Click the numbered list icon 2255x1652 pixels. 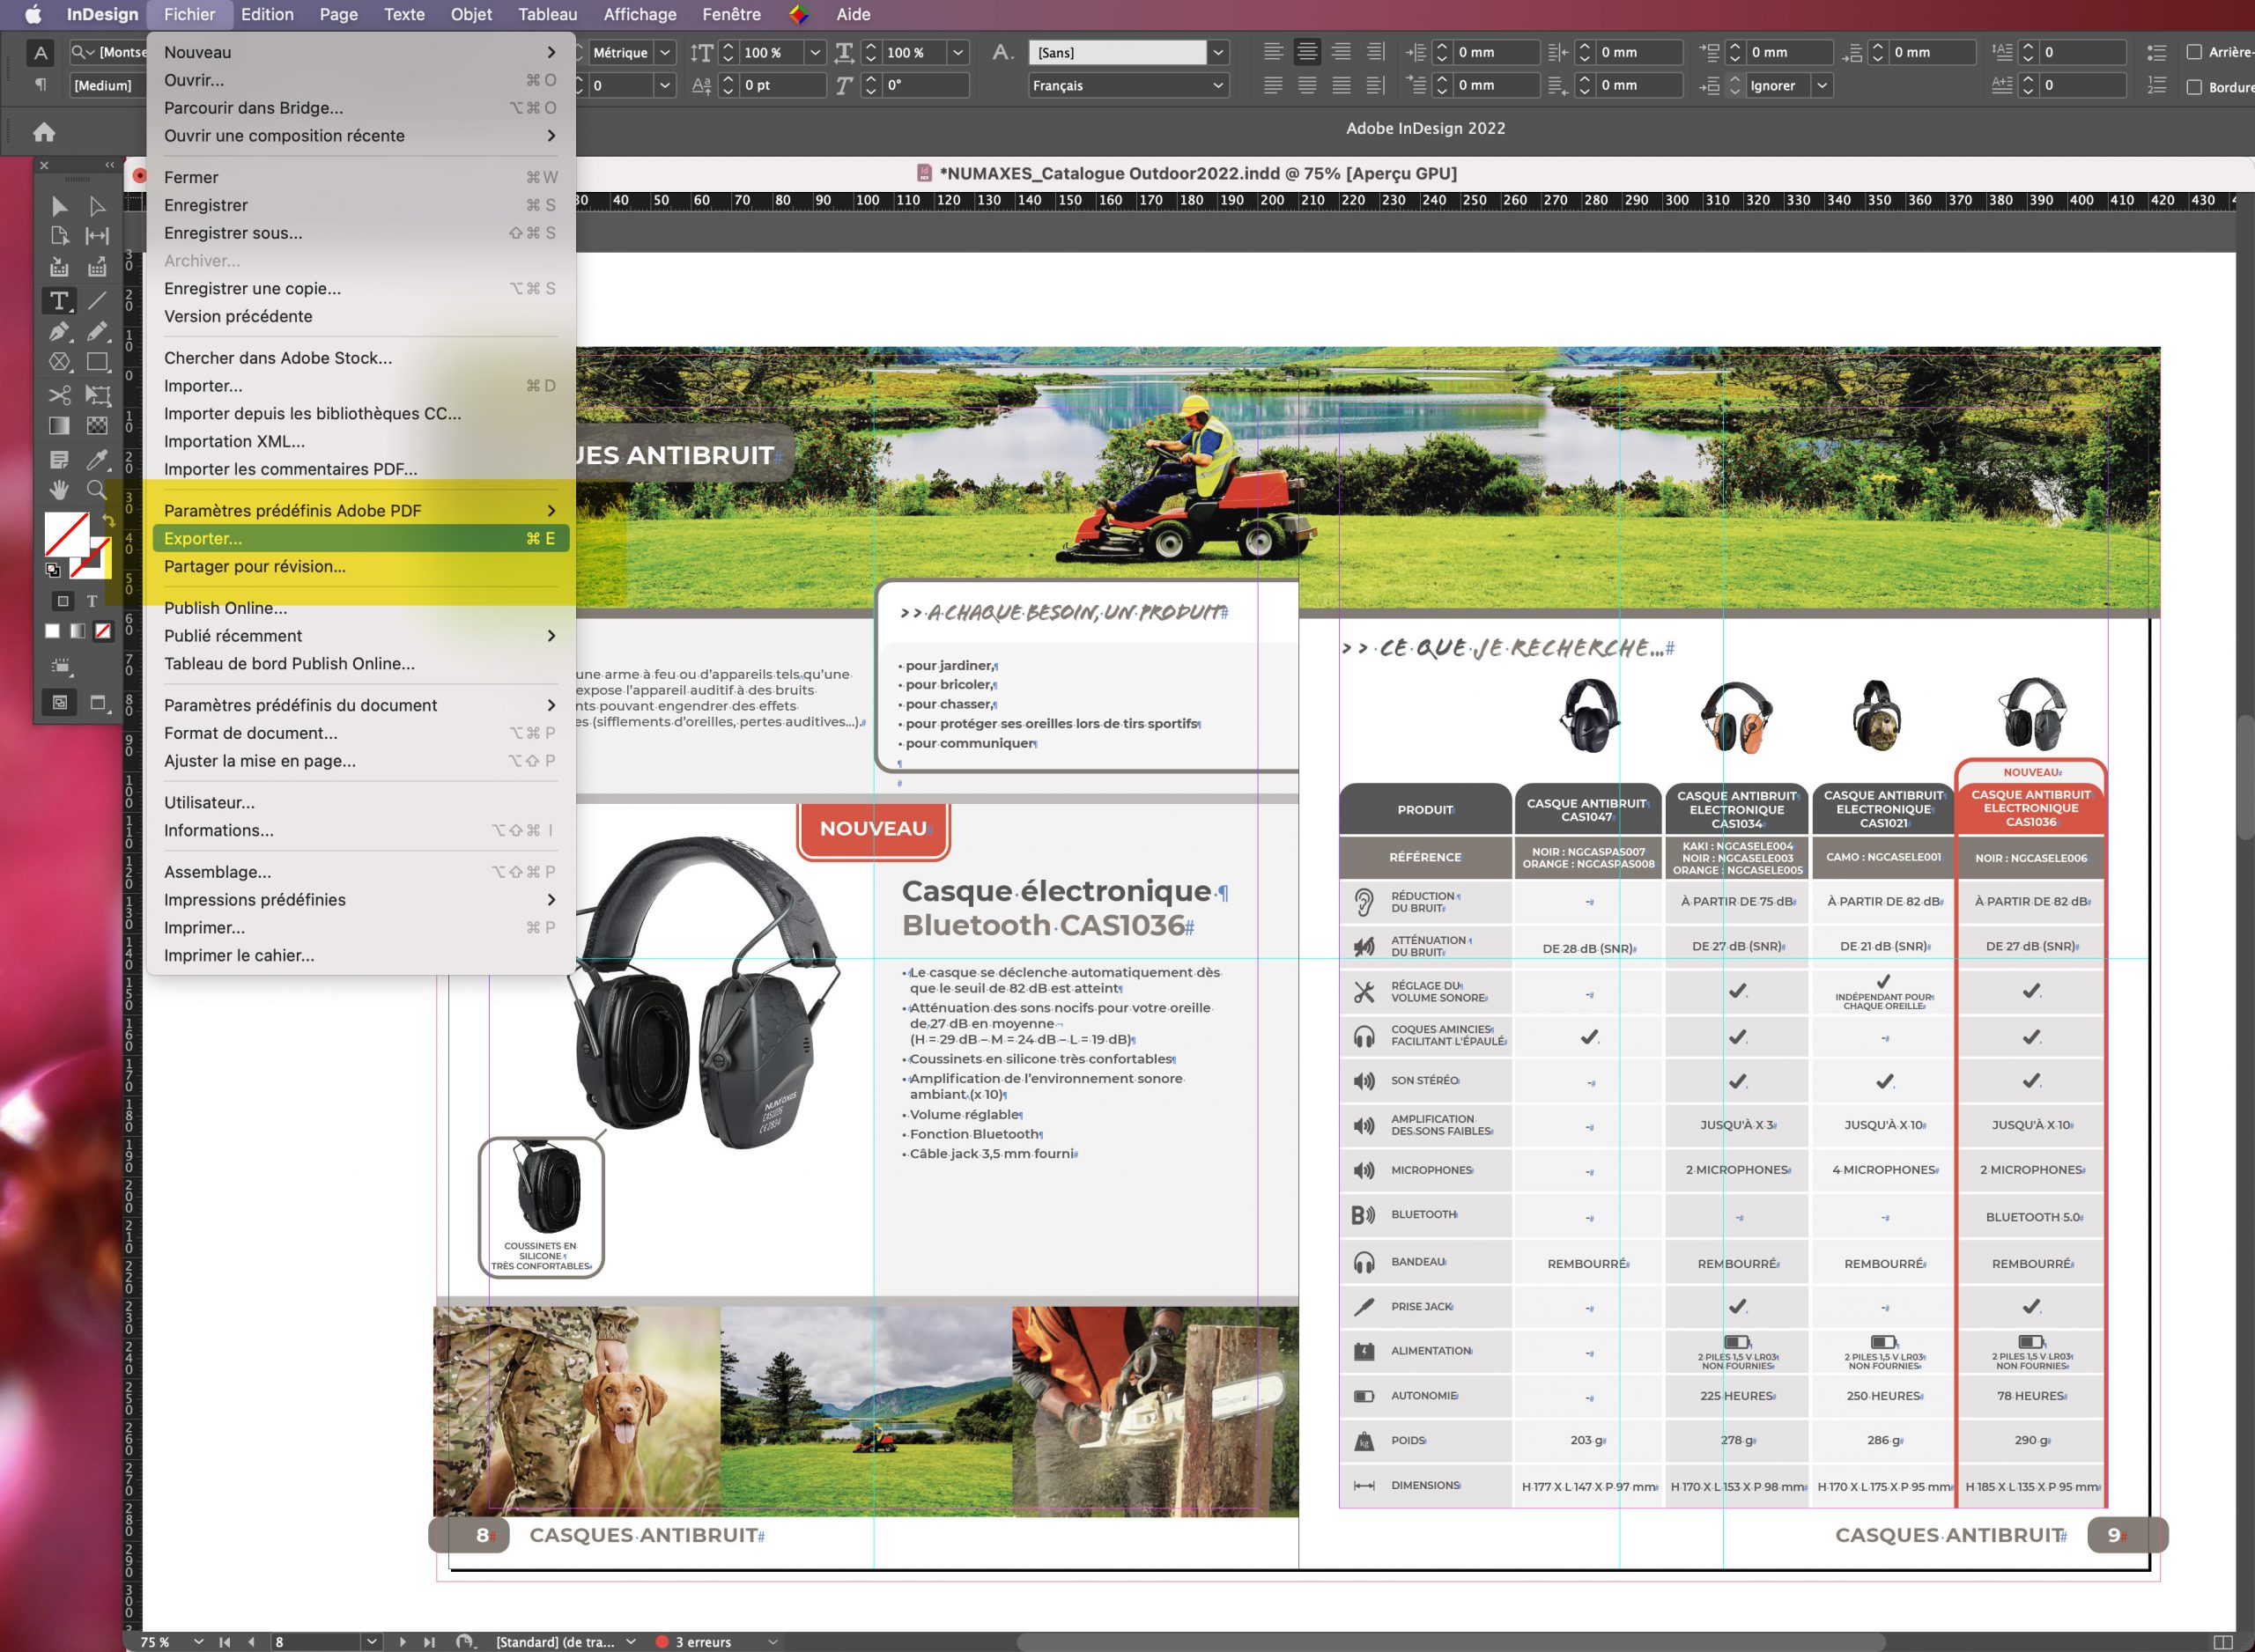pyautogui.click(x=2157, y=86)
